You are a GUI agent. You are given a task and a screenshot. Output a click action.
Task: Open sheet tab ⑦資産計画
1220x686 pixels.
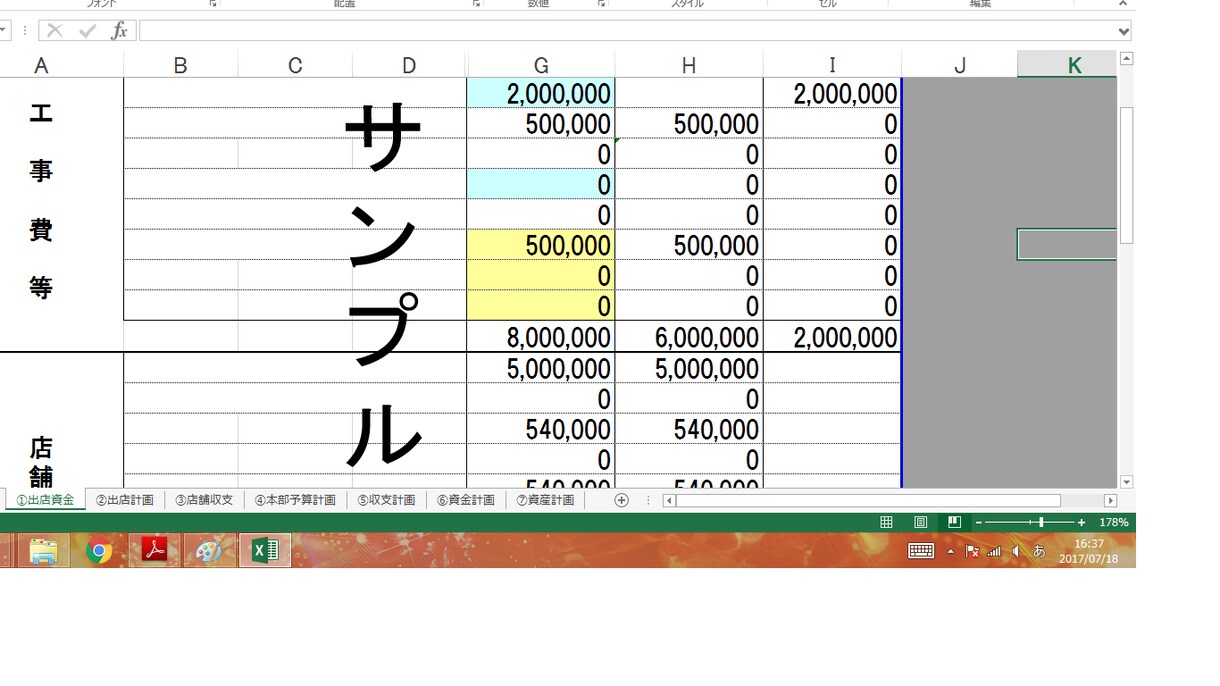(x=545, y=500)
